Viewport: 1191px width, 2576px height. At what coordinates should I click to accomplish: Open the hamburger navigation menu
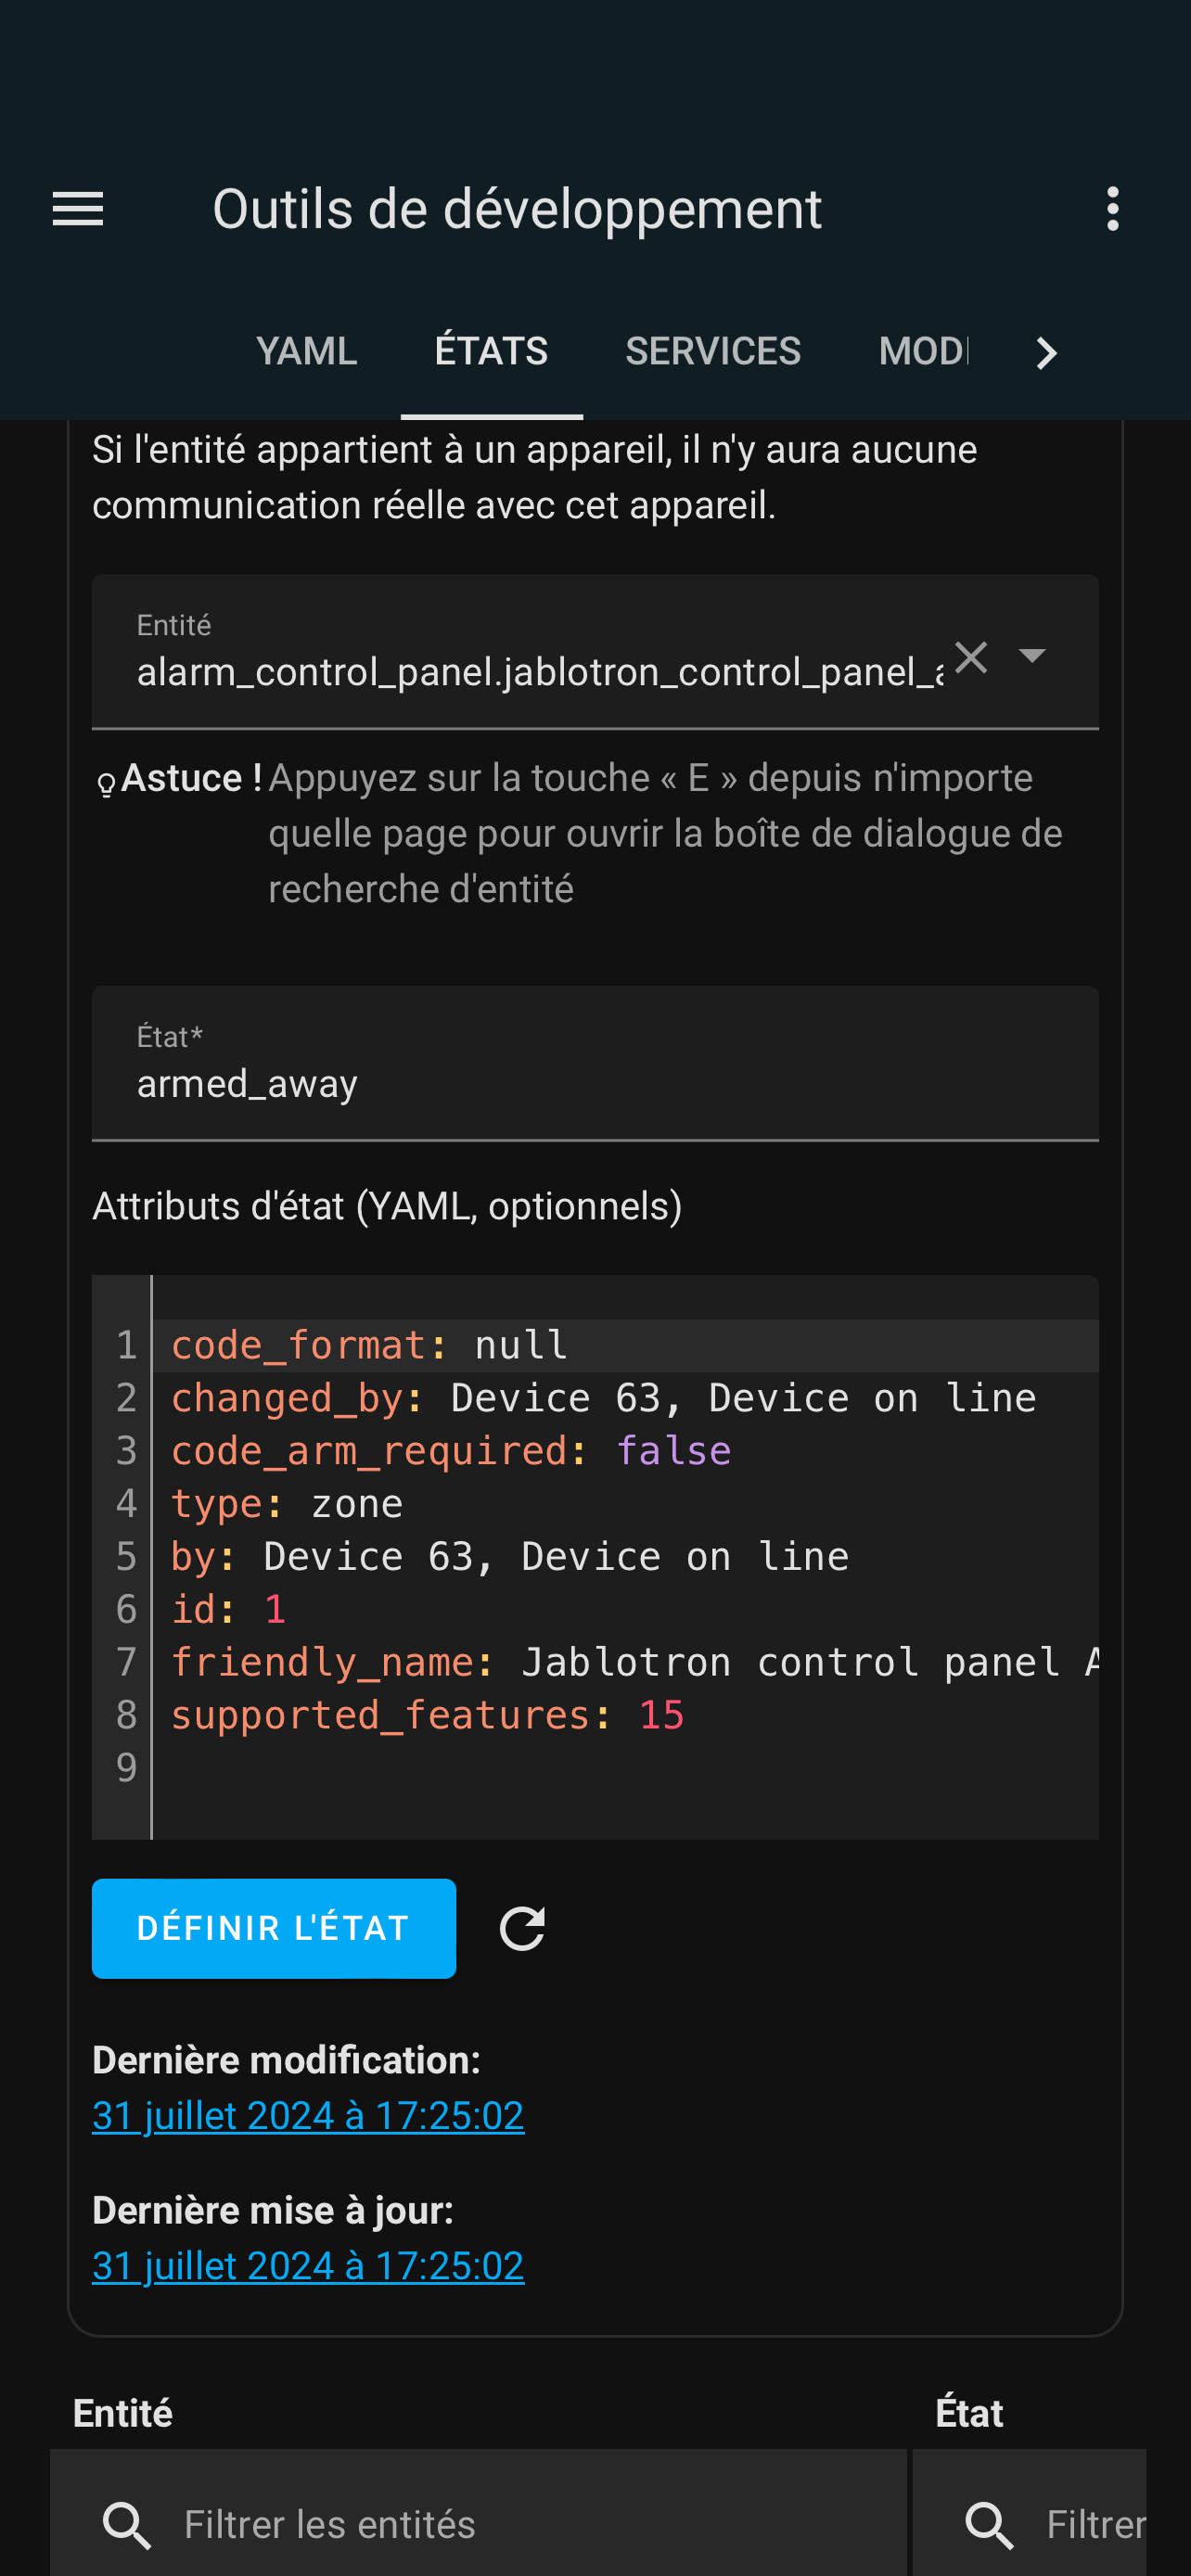pyautogui.click(x=78, y=209)
